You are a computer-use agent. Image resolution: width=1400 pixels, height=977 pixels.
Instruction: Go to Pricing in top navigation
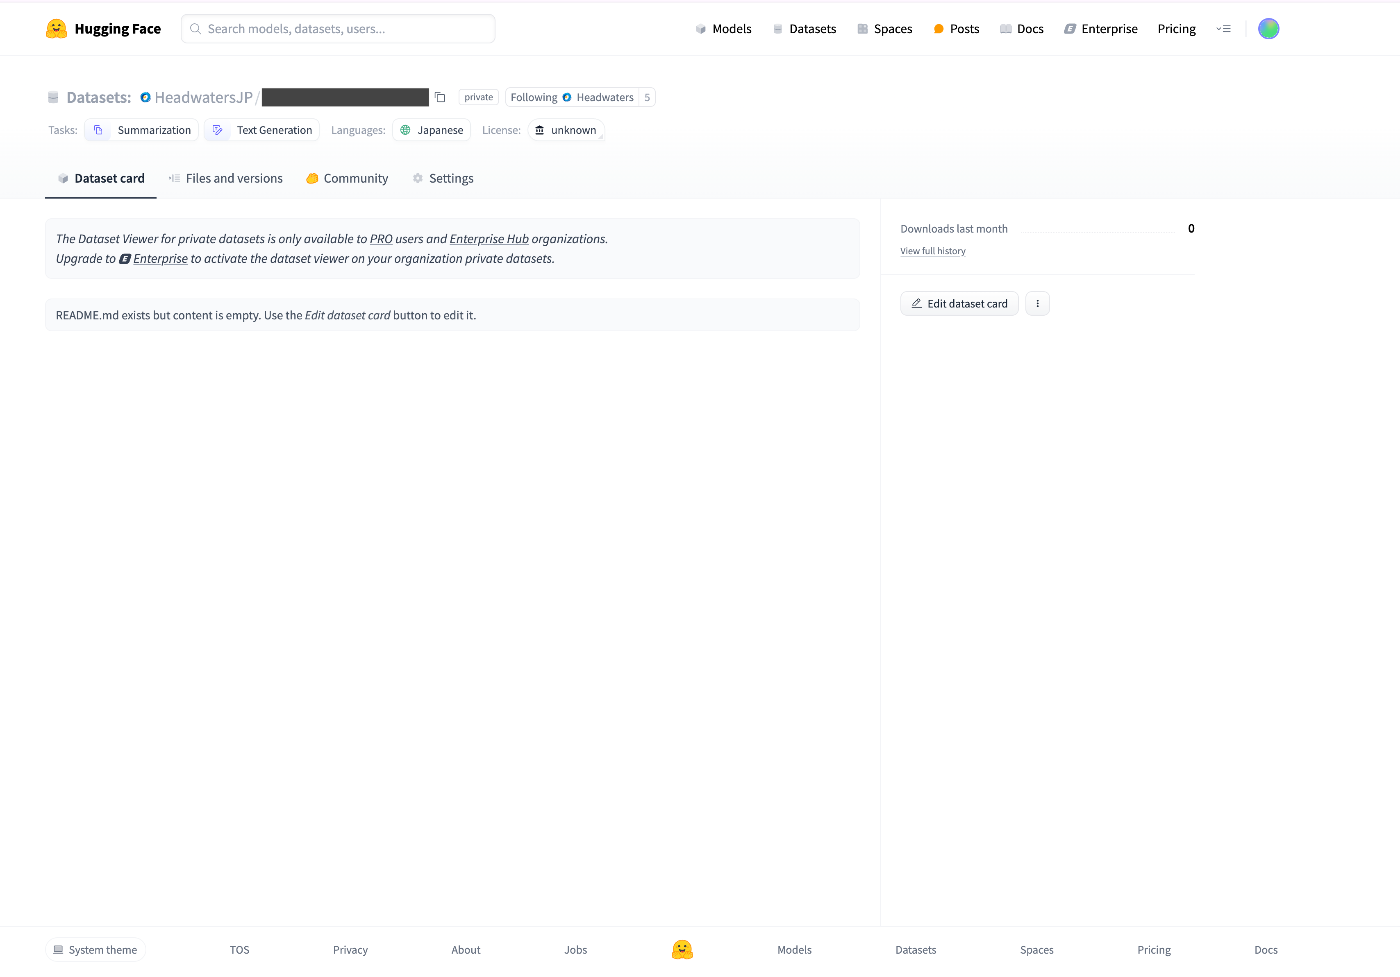1176,29
